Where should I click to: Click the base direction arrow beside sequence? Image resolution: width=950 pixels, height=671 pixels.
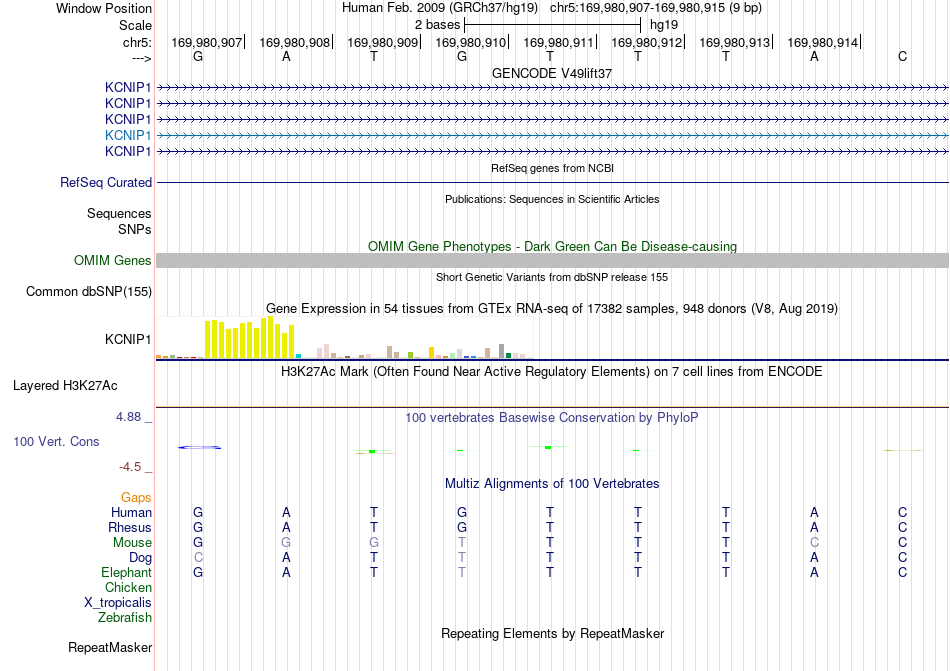(x=141, y=58)
